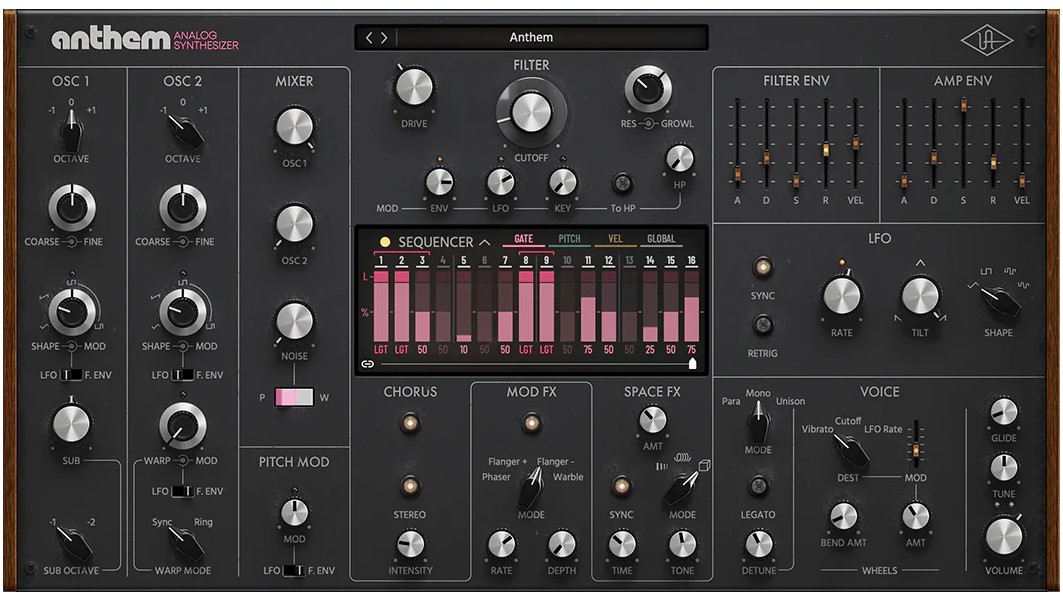Toggle the Pitch Mod LFO/F.ENV switch
This screenshot has height=601, width=1063.
(294, 571)
